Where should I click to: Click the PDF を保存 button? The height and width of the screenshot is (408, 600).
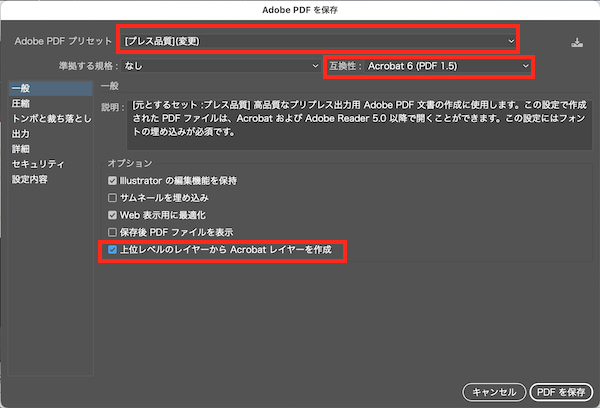(x=561, y=392)
